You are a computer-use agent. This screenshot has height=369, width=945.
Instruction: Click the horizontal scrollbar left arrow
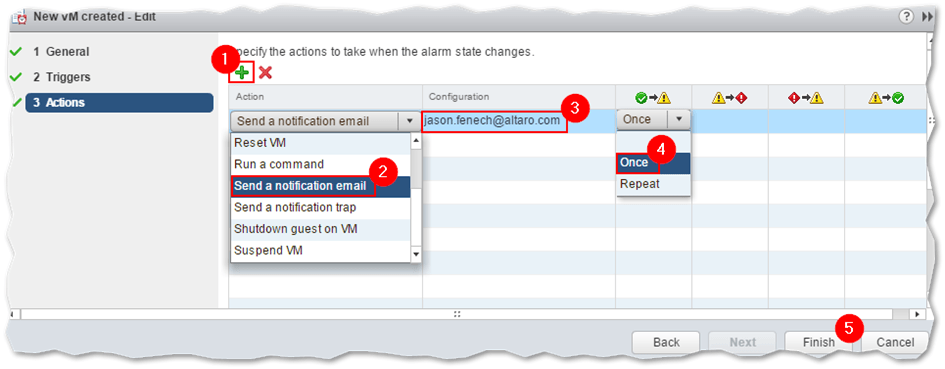(x=13, y=314)
